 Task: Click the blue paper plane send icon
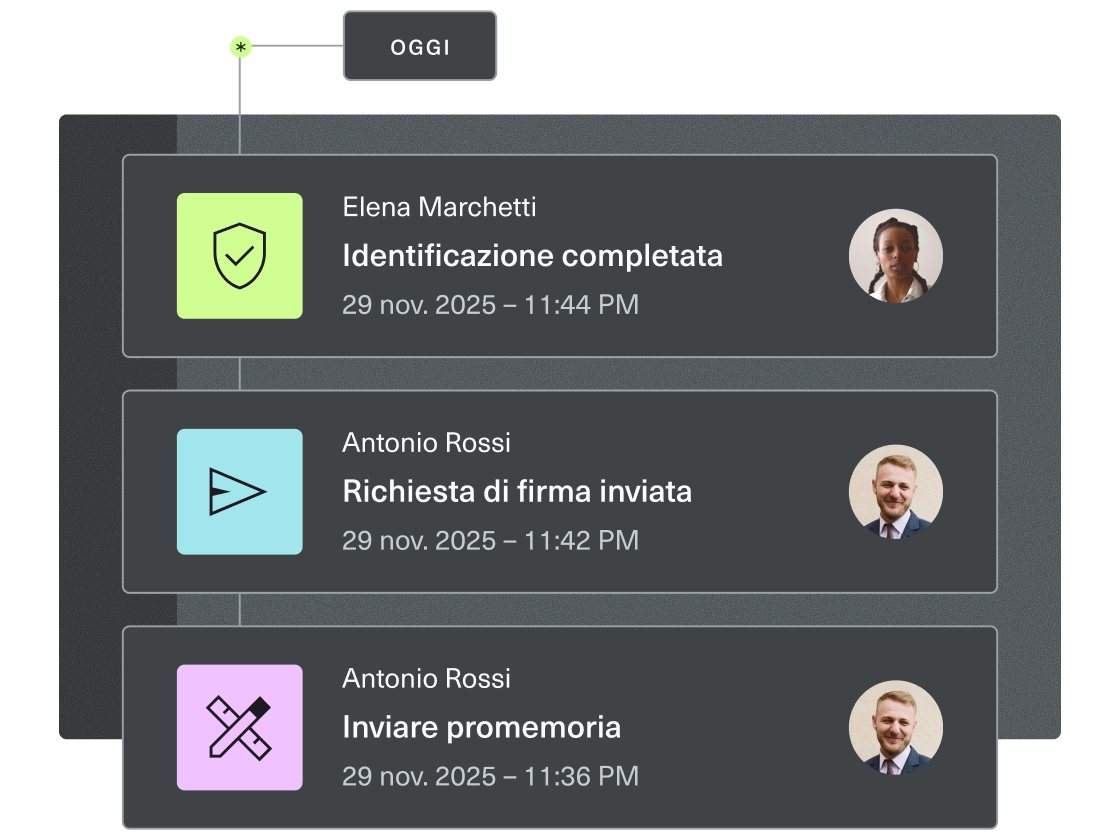240,492
